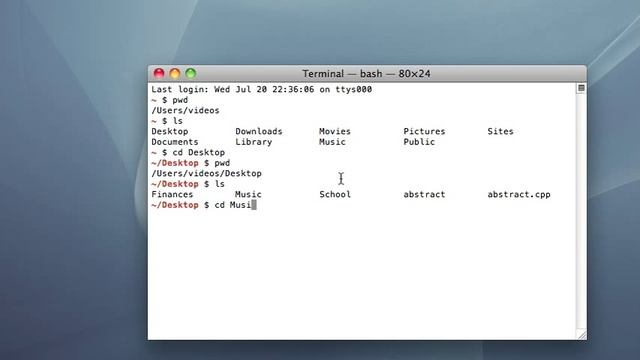This screenshot has width=640, height=360.
Task: Close the Terminal window with red button
Action: pyautogui.click(x=159, y=73)
